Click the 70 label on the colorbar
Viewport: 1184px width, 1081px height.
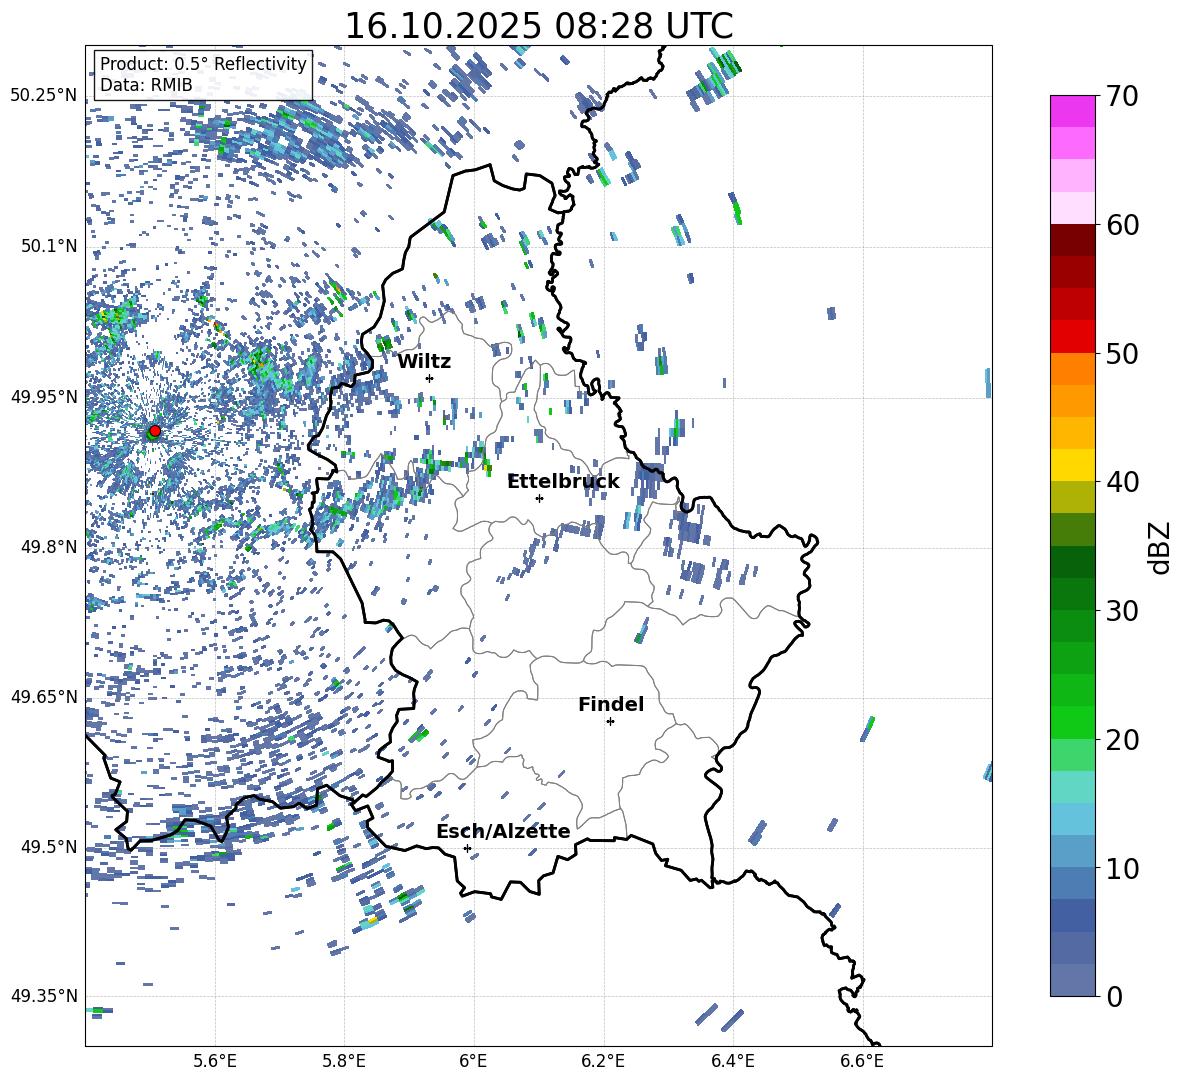pos(1122,97)
